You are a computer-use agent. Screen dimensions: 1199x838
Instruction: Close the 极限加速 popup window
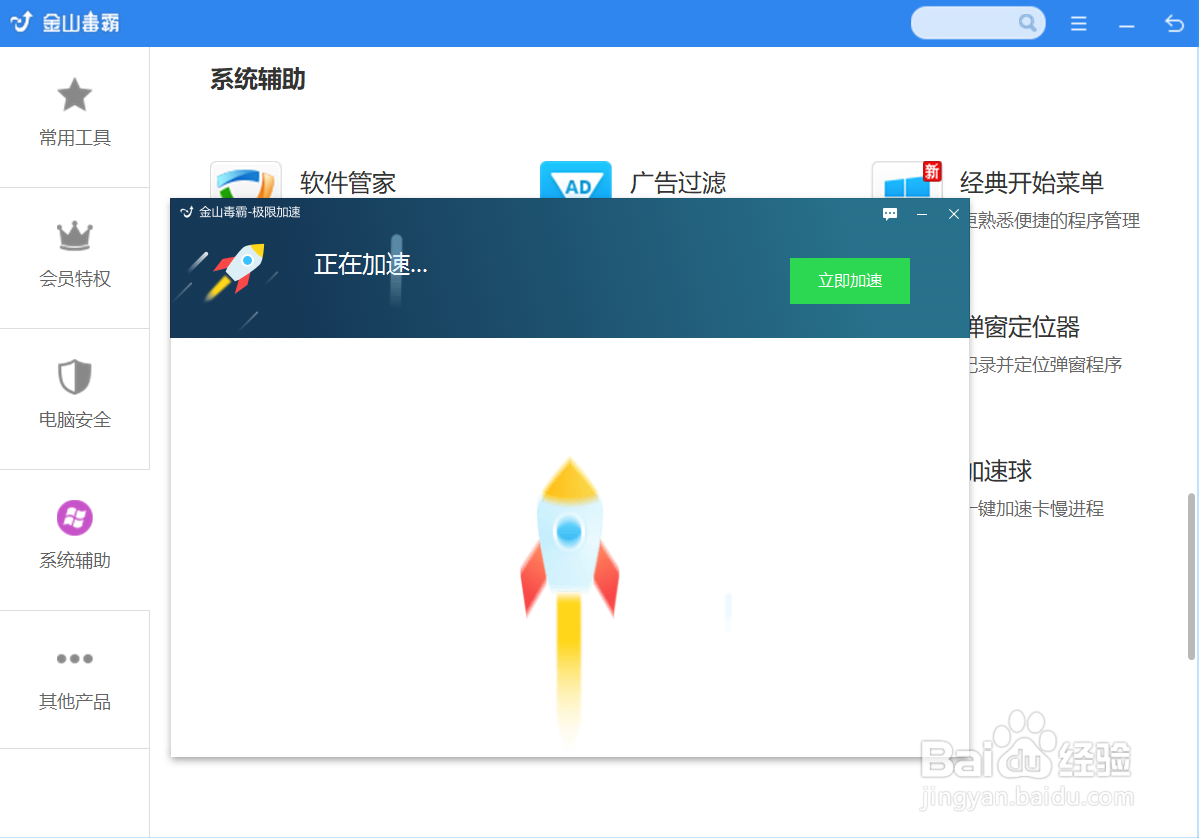[x=954, y=214]
